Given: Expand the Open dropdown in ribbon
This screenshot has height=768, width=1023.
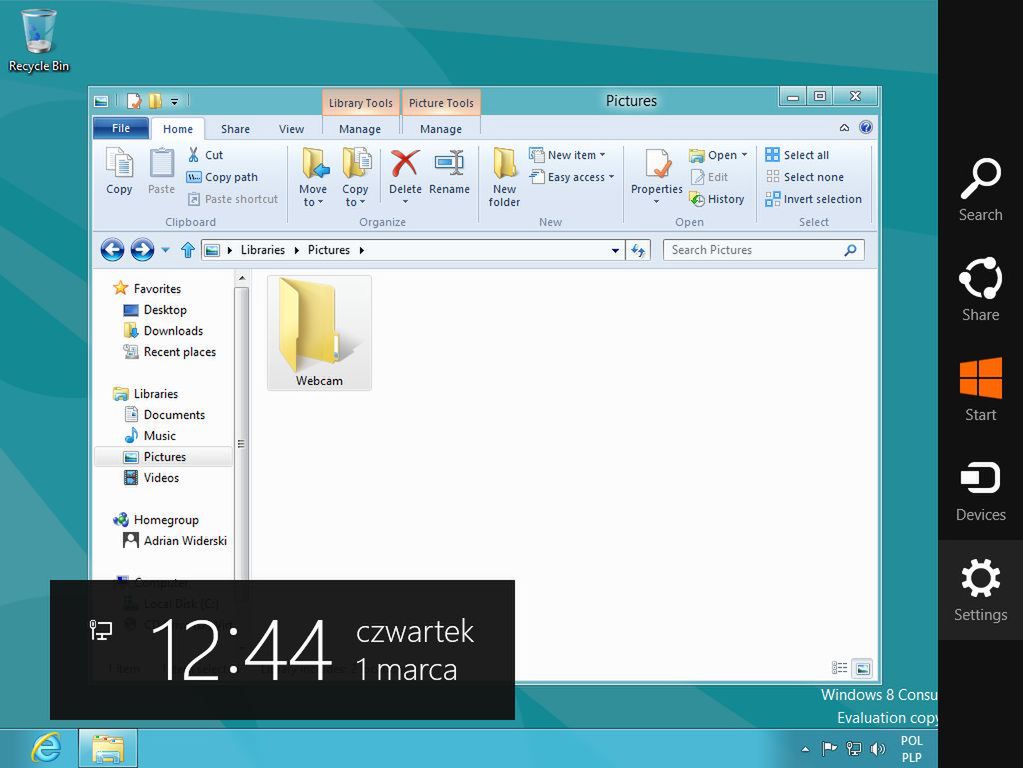Looking at the screenshot, I should point(744,155).
